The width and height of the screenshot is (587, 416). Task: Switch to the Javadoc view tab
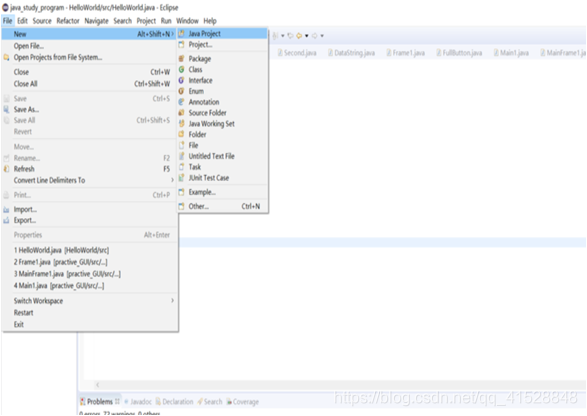pos(138,402)
